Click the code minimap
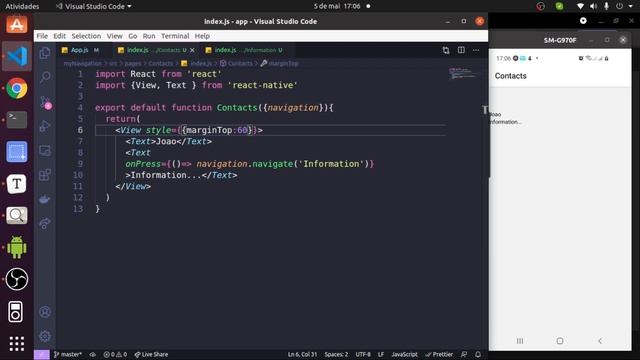Screen dimensions: 640x360 463,73
